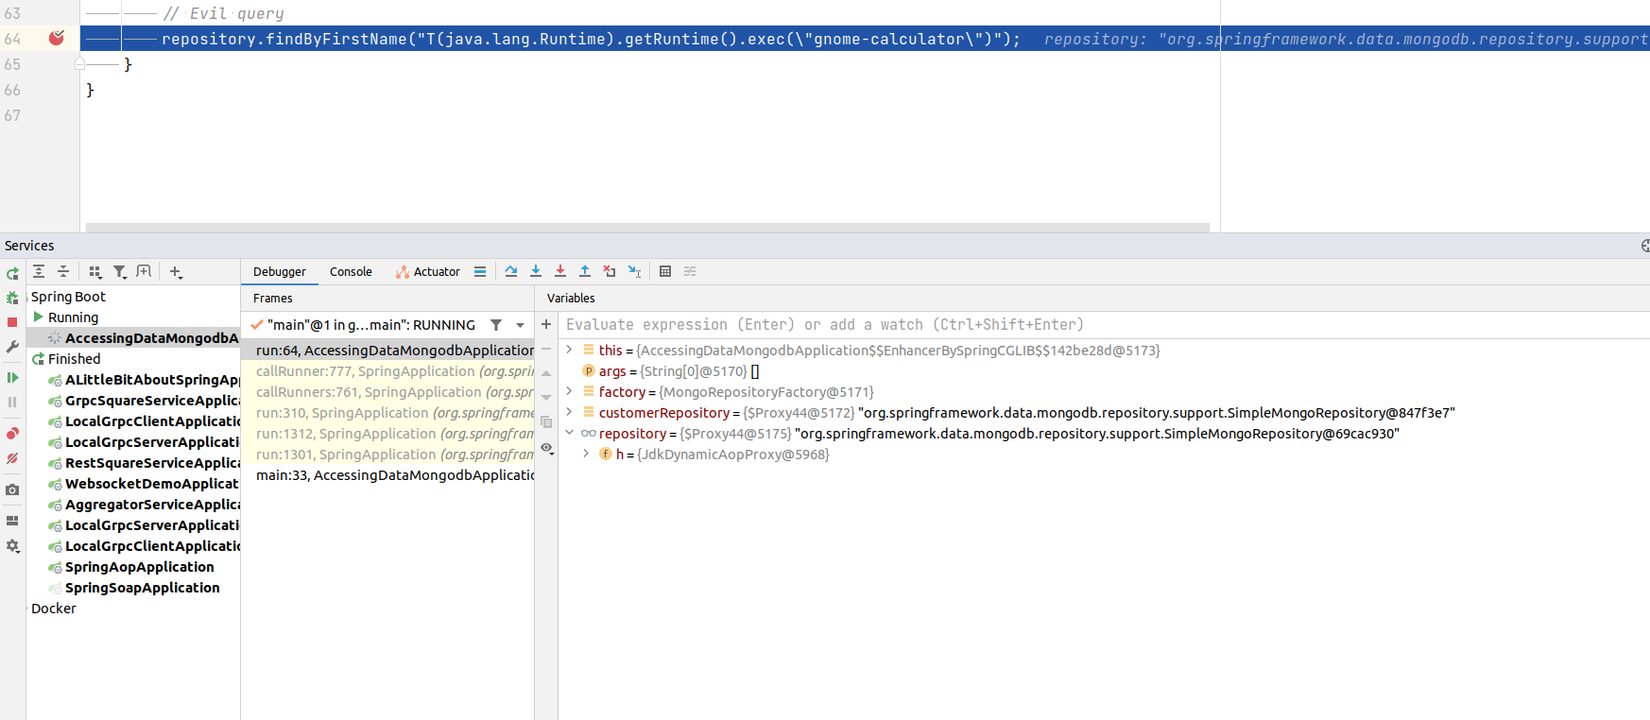Open the Restore Layout icon
Image resolution: width=1650 pixels, height=720 pixels.
12,521
